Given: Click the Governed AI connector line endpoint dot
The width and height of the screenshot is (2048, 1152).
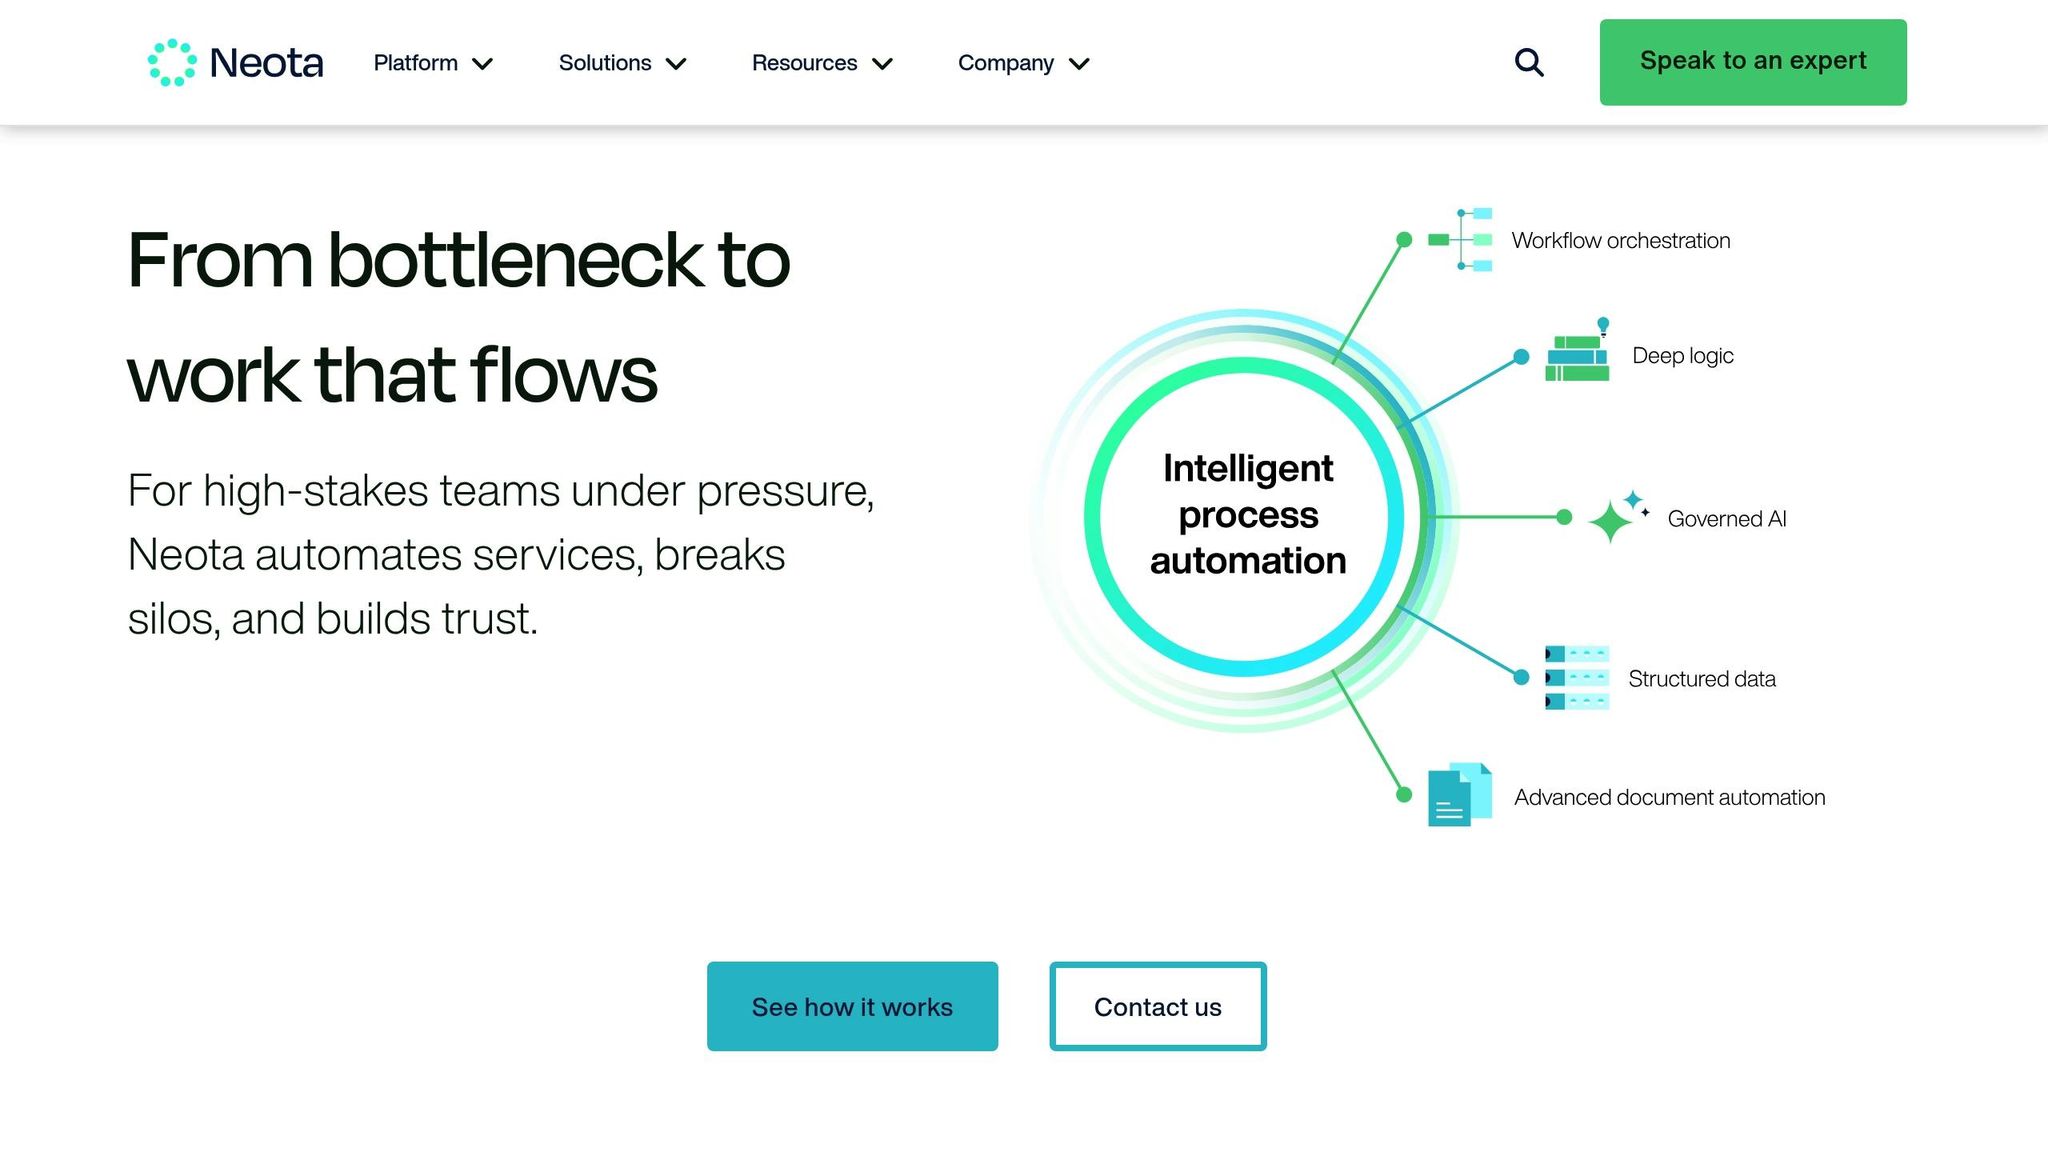Looking at the screenshot, I should coord(1563,518).
